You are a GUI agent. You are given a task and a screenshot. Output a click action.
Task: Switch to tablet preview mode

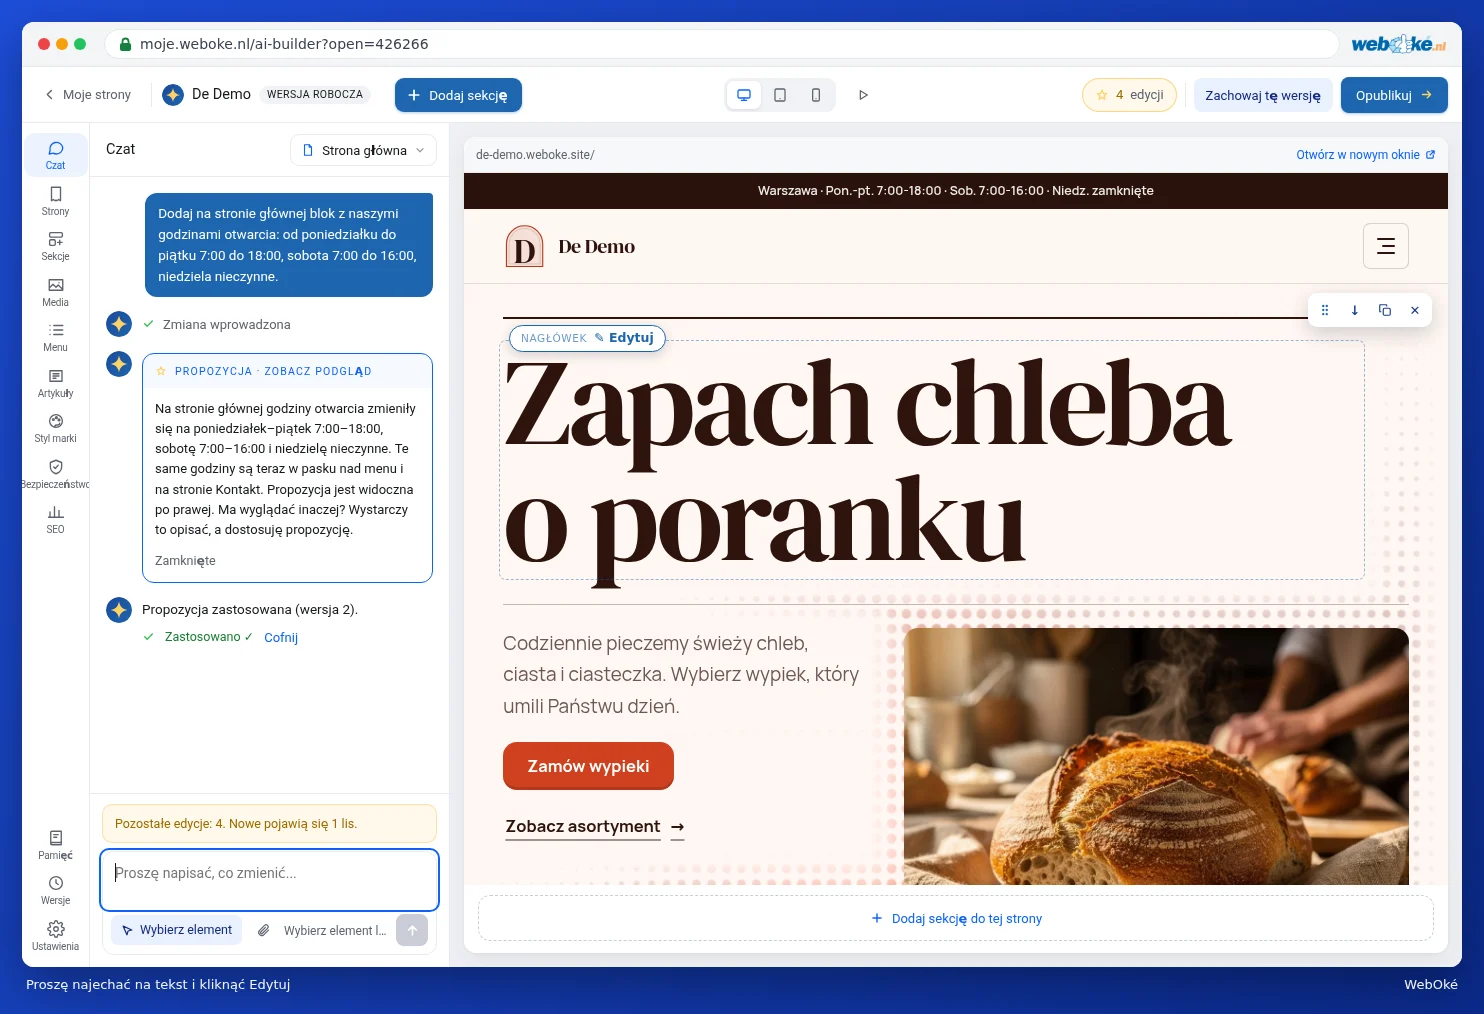point(780,95)
